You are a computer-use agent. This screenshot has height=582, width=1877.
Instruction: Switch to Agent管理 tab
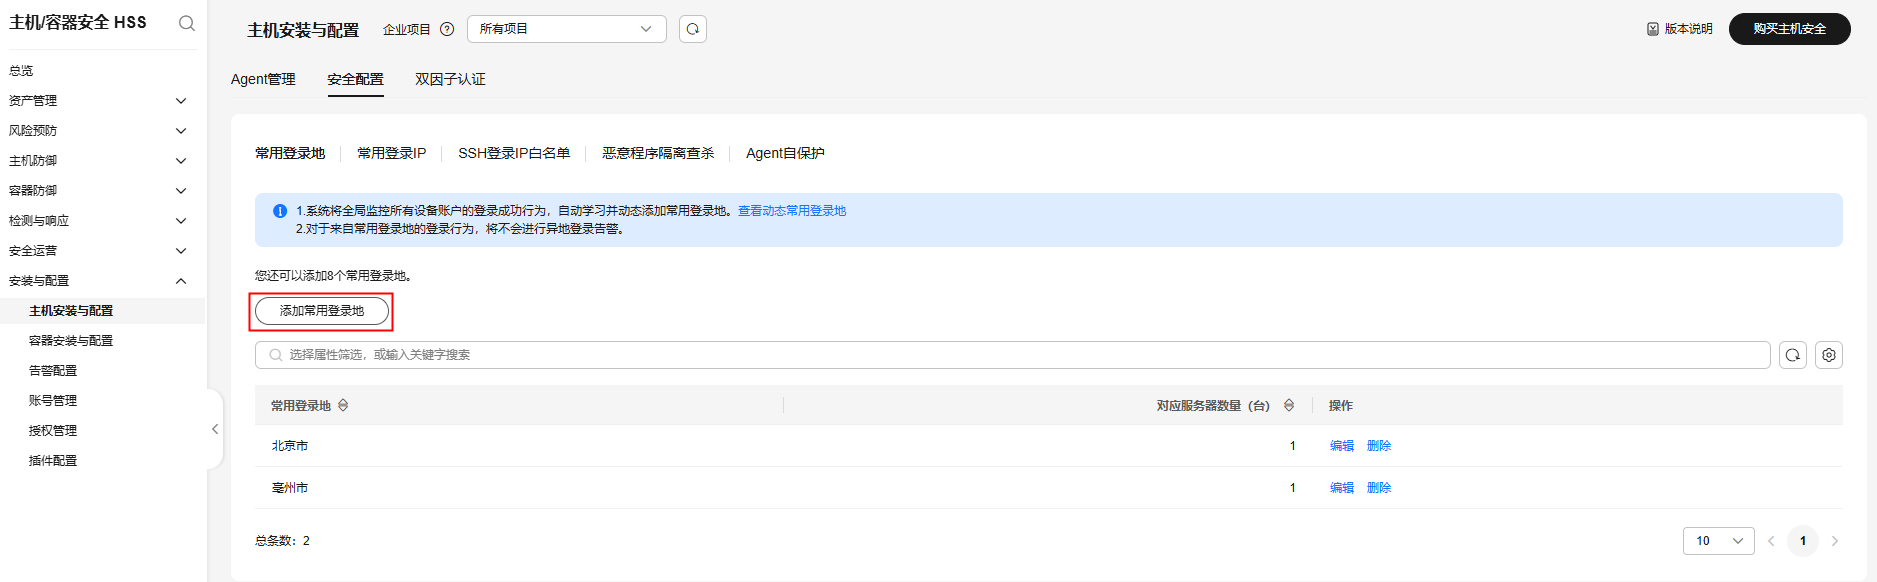(263, 79)
